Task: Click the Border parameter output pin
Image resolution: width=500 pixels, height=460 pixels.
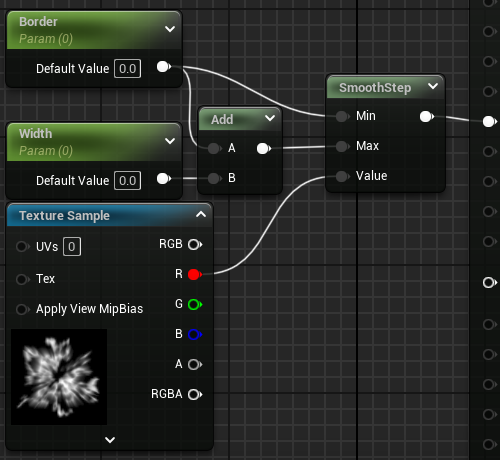Action: 164,67
